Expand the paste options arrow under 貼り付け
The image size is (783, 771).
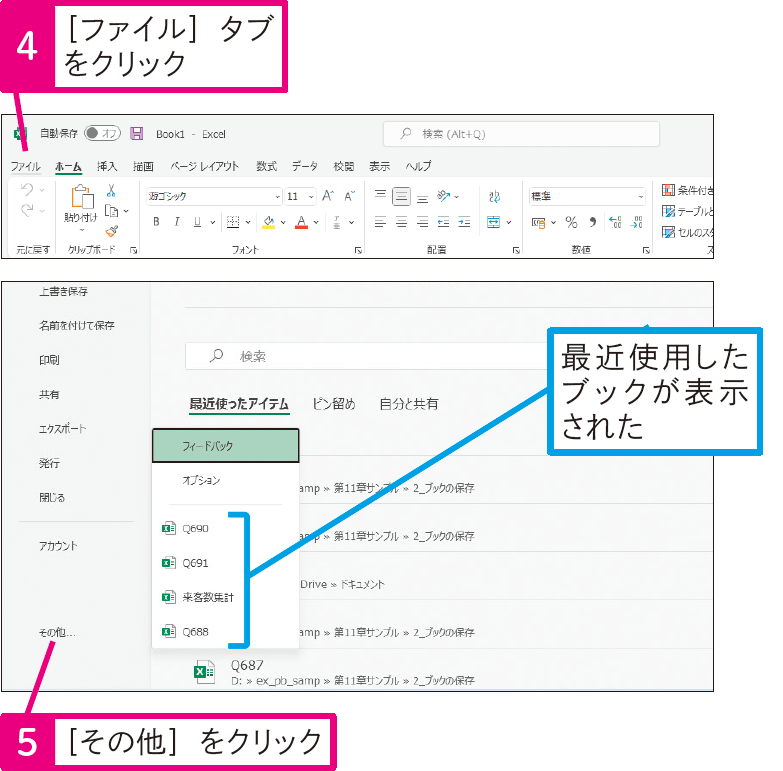coord(82,230)
